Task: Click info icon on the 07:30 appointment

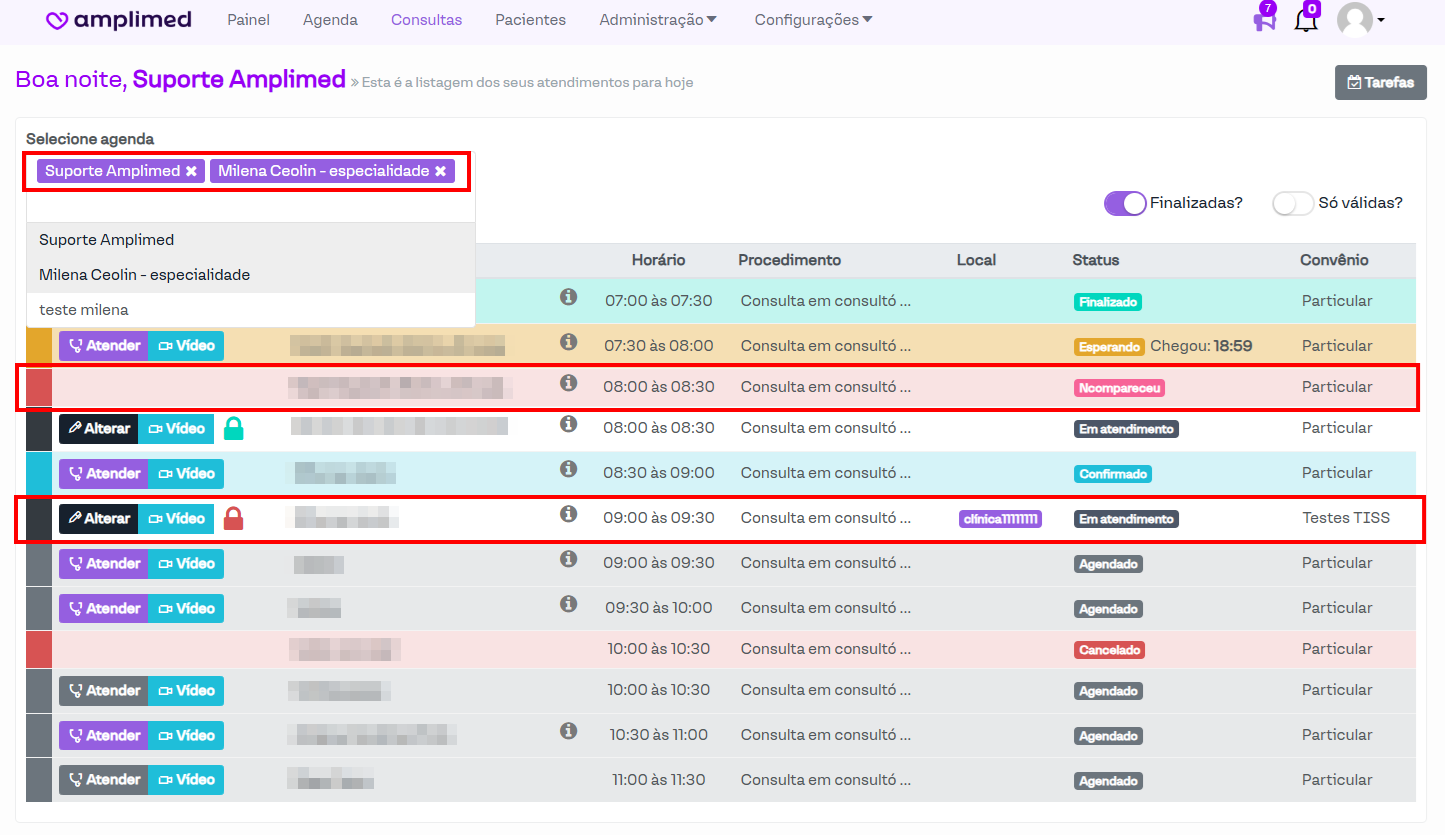Action: point(568,342)
